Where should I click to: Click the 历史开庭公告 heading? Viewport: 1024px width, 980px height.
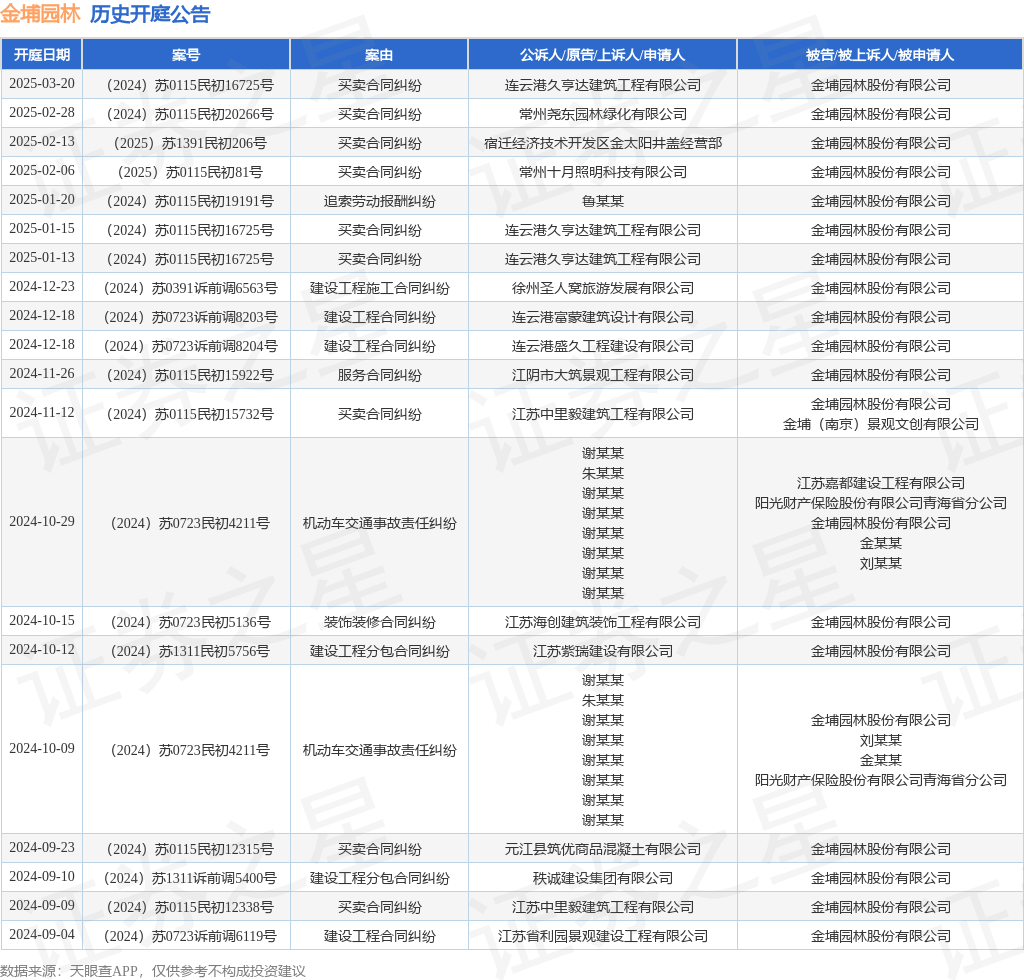click(150, 14)
